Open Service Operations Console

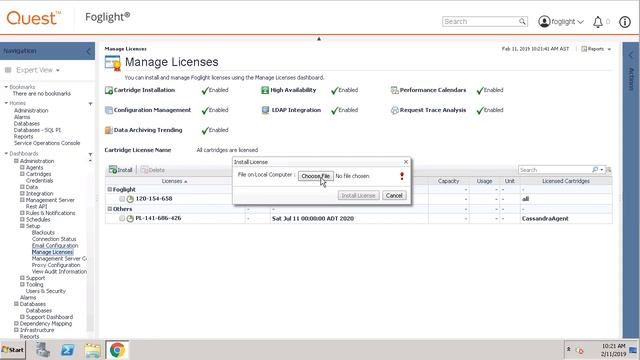[47, 143]
